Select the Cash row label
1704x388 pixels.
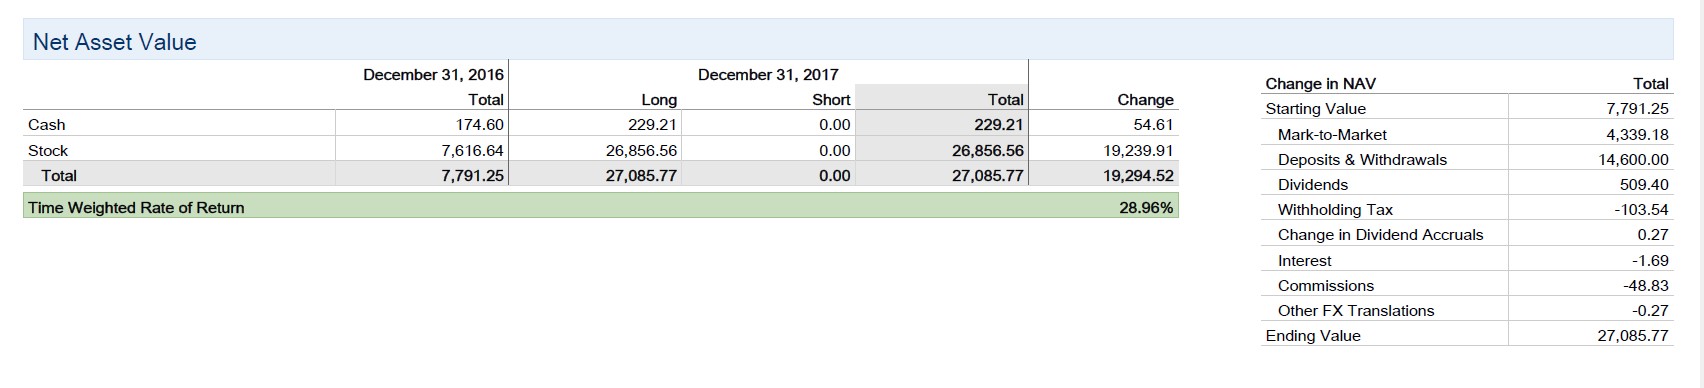click(47, 125)
